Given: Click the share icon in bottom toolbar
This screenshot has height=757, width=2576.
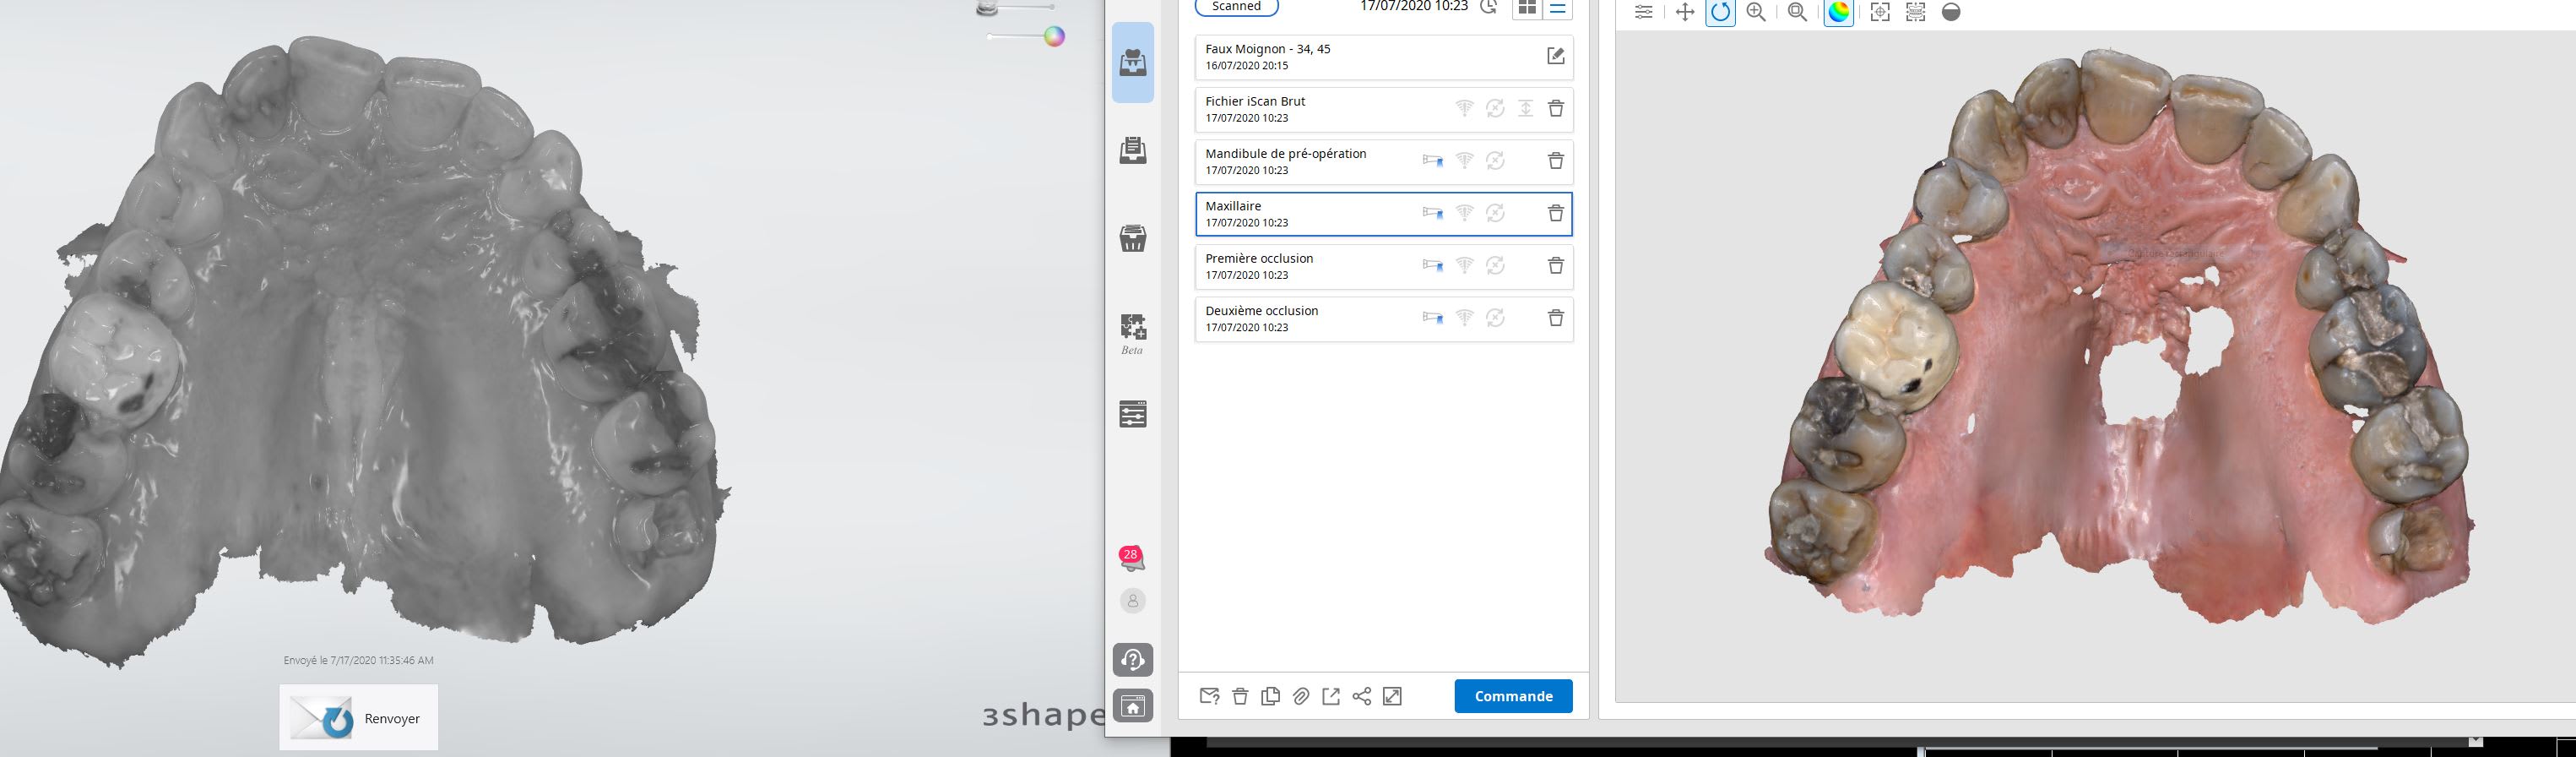Looking at the screenshot, I should 1361,697.
